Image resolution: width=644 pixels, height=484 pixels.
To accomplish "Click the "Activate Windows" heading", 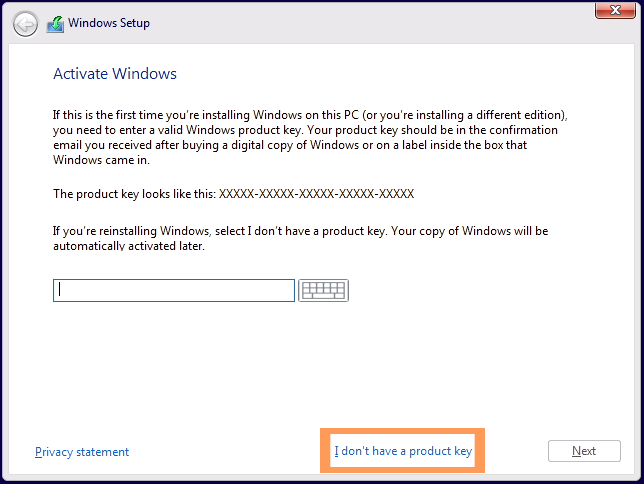I will [115, 74].
